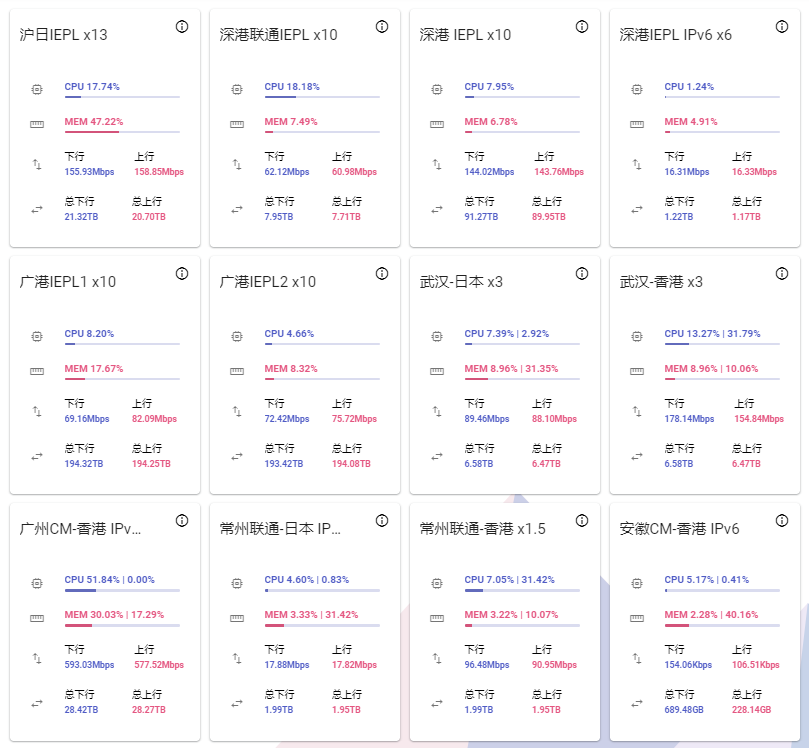
Task: Show info for 深港IEPL IPv6 x6 card
Action: pos(781,27)
